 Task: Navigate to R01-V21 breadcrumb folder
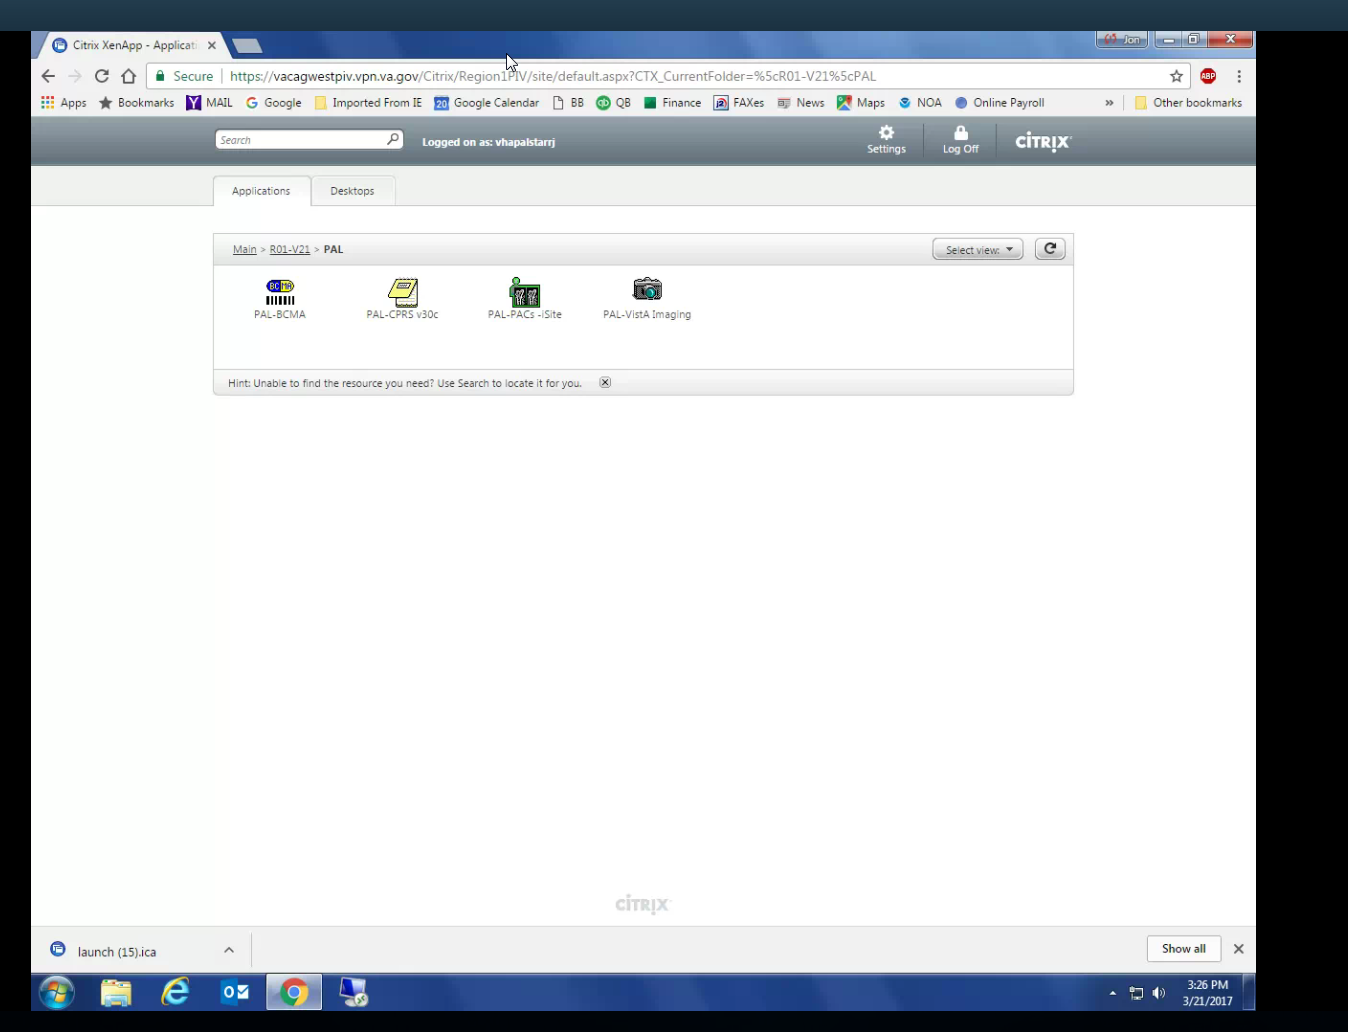tap(290, 249)
